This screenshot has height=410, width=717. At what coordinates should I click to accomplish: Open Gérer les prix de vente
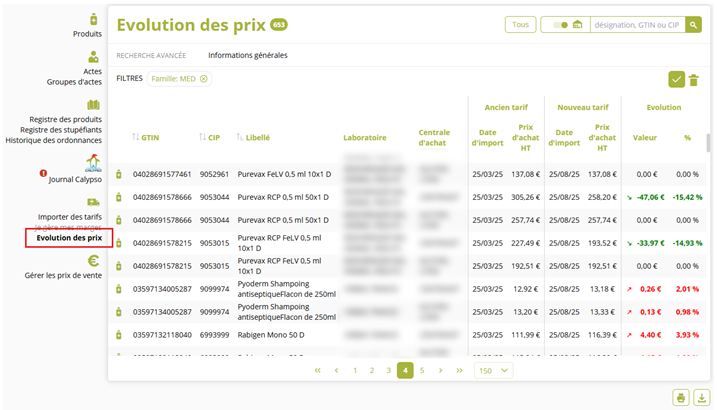(x=63, y=275)
